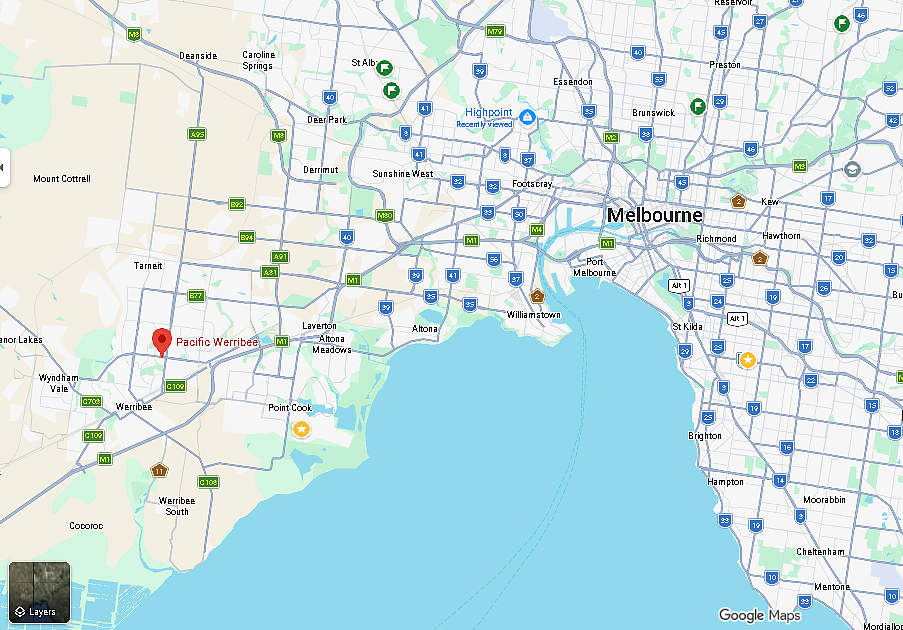Screen dimensions: 903x630
Task: Click the Richmond suburb label
Action: (716, 238)
